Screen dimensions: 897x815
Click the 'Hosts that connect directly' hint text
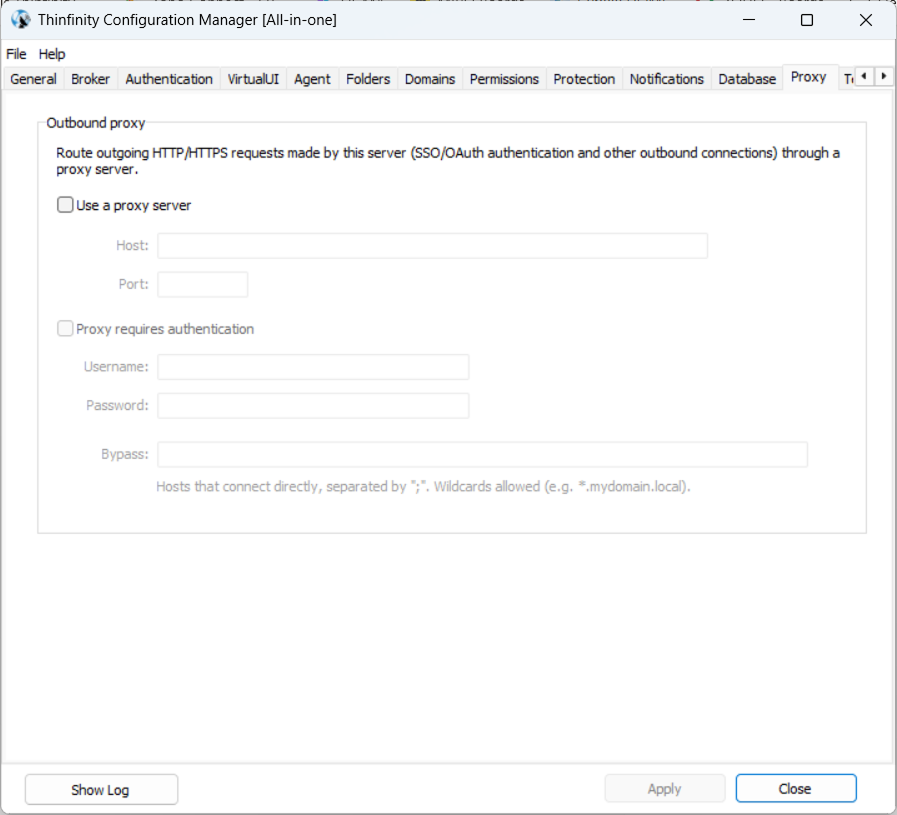click(x=423, y=487)
